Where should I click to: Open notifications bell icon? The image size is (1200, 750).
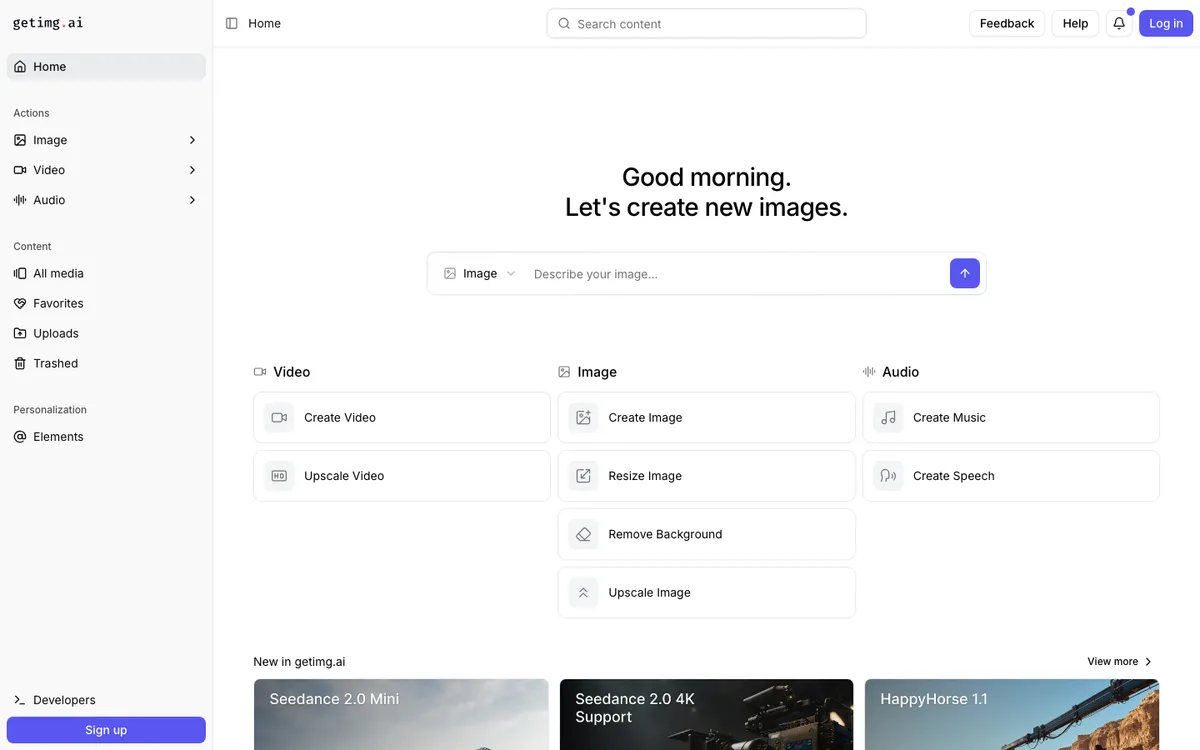coord(1119,23)
